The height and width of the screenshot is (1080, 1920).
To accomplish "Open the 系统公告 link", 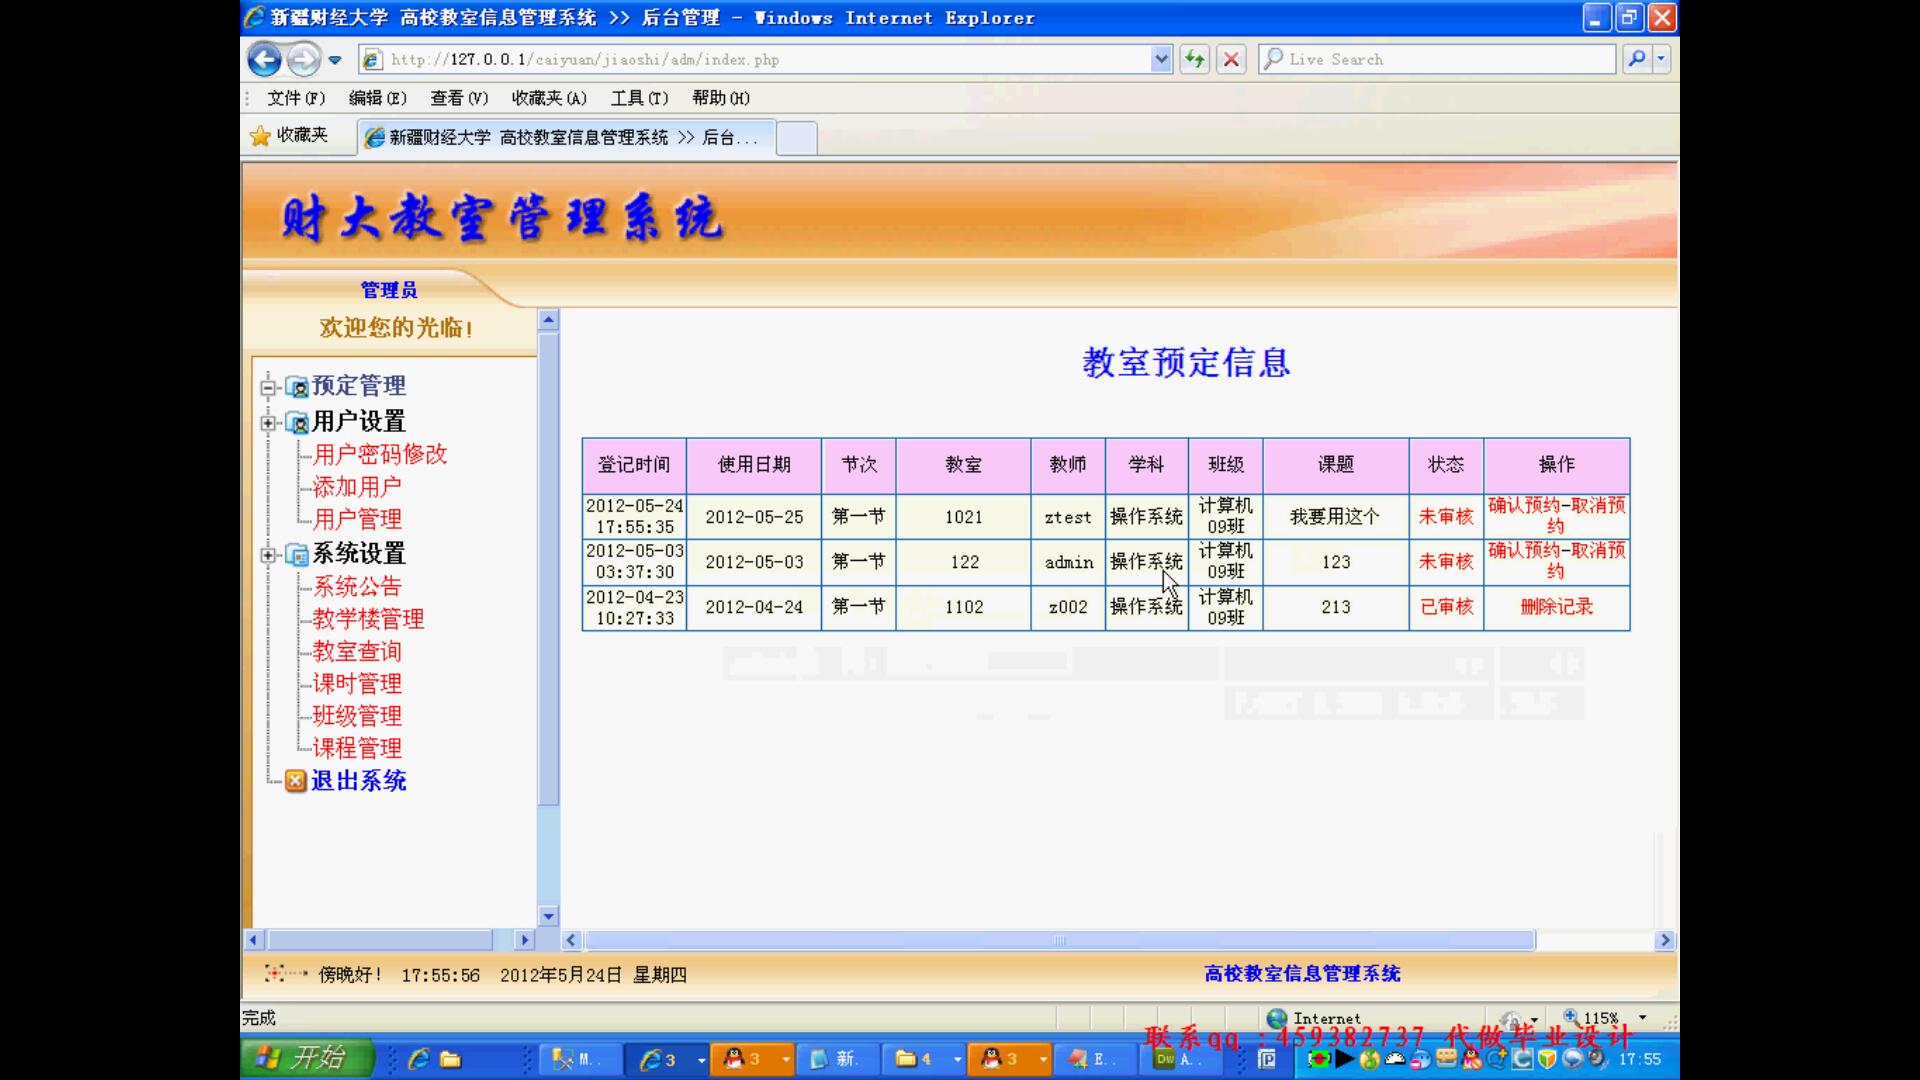I will 357,587.
